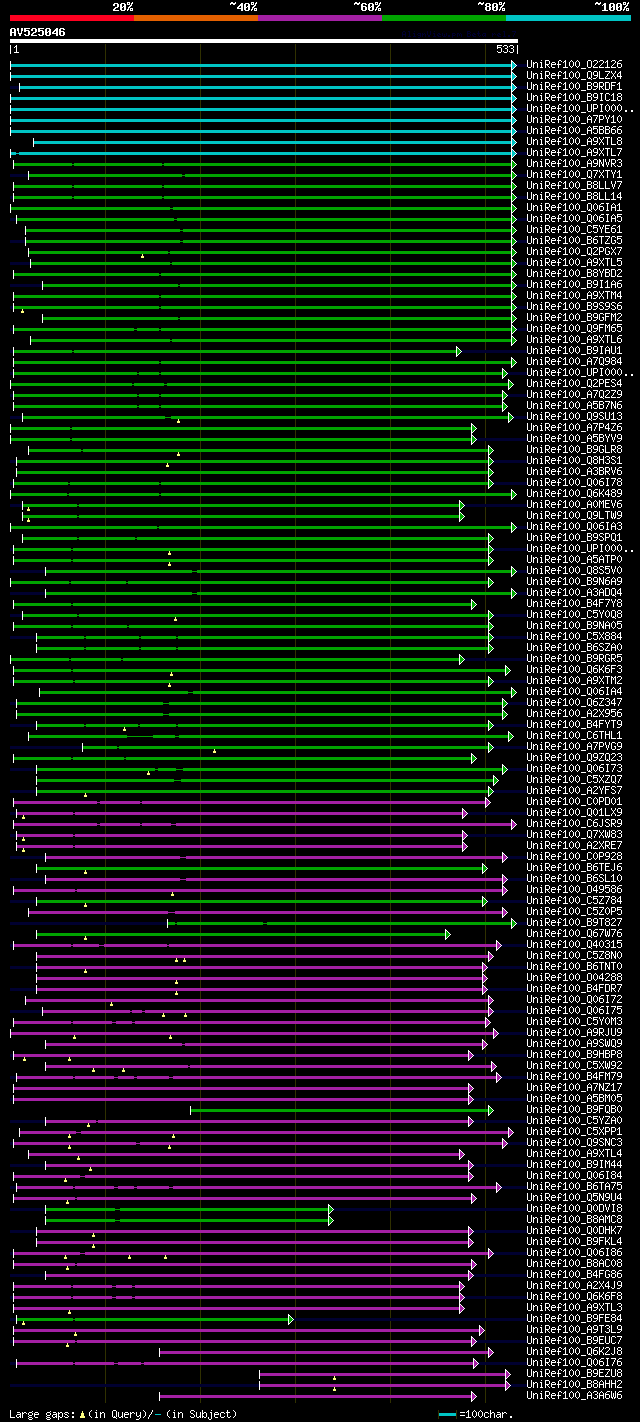Click the UniRef100_C5X884 label
This screenshot has width=640, height=1422.
coord(574,636)
